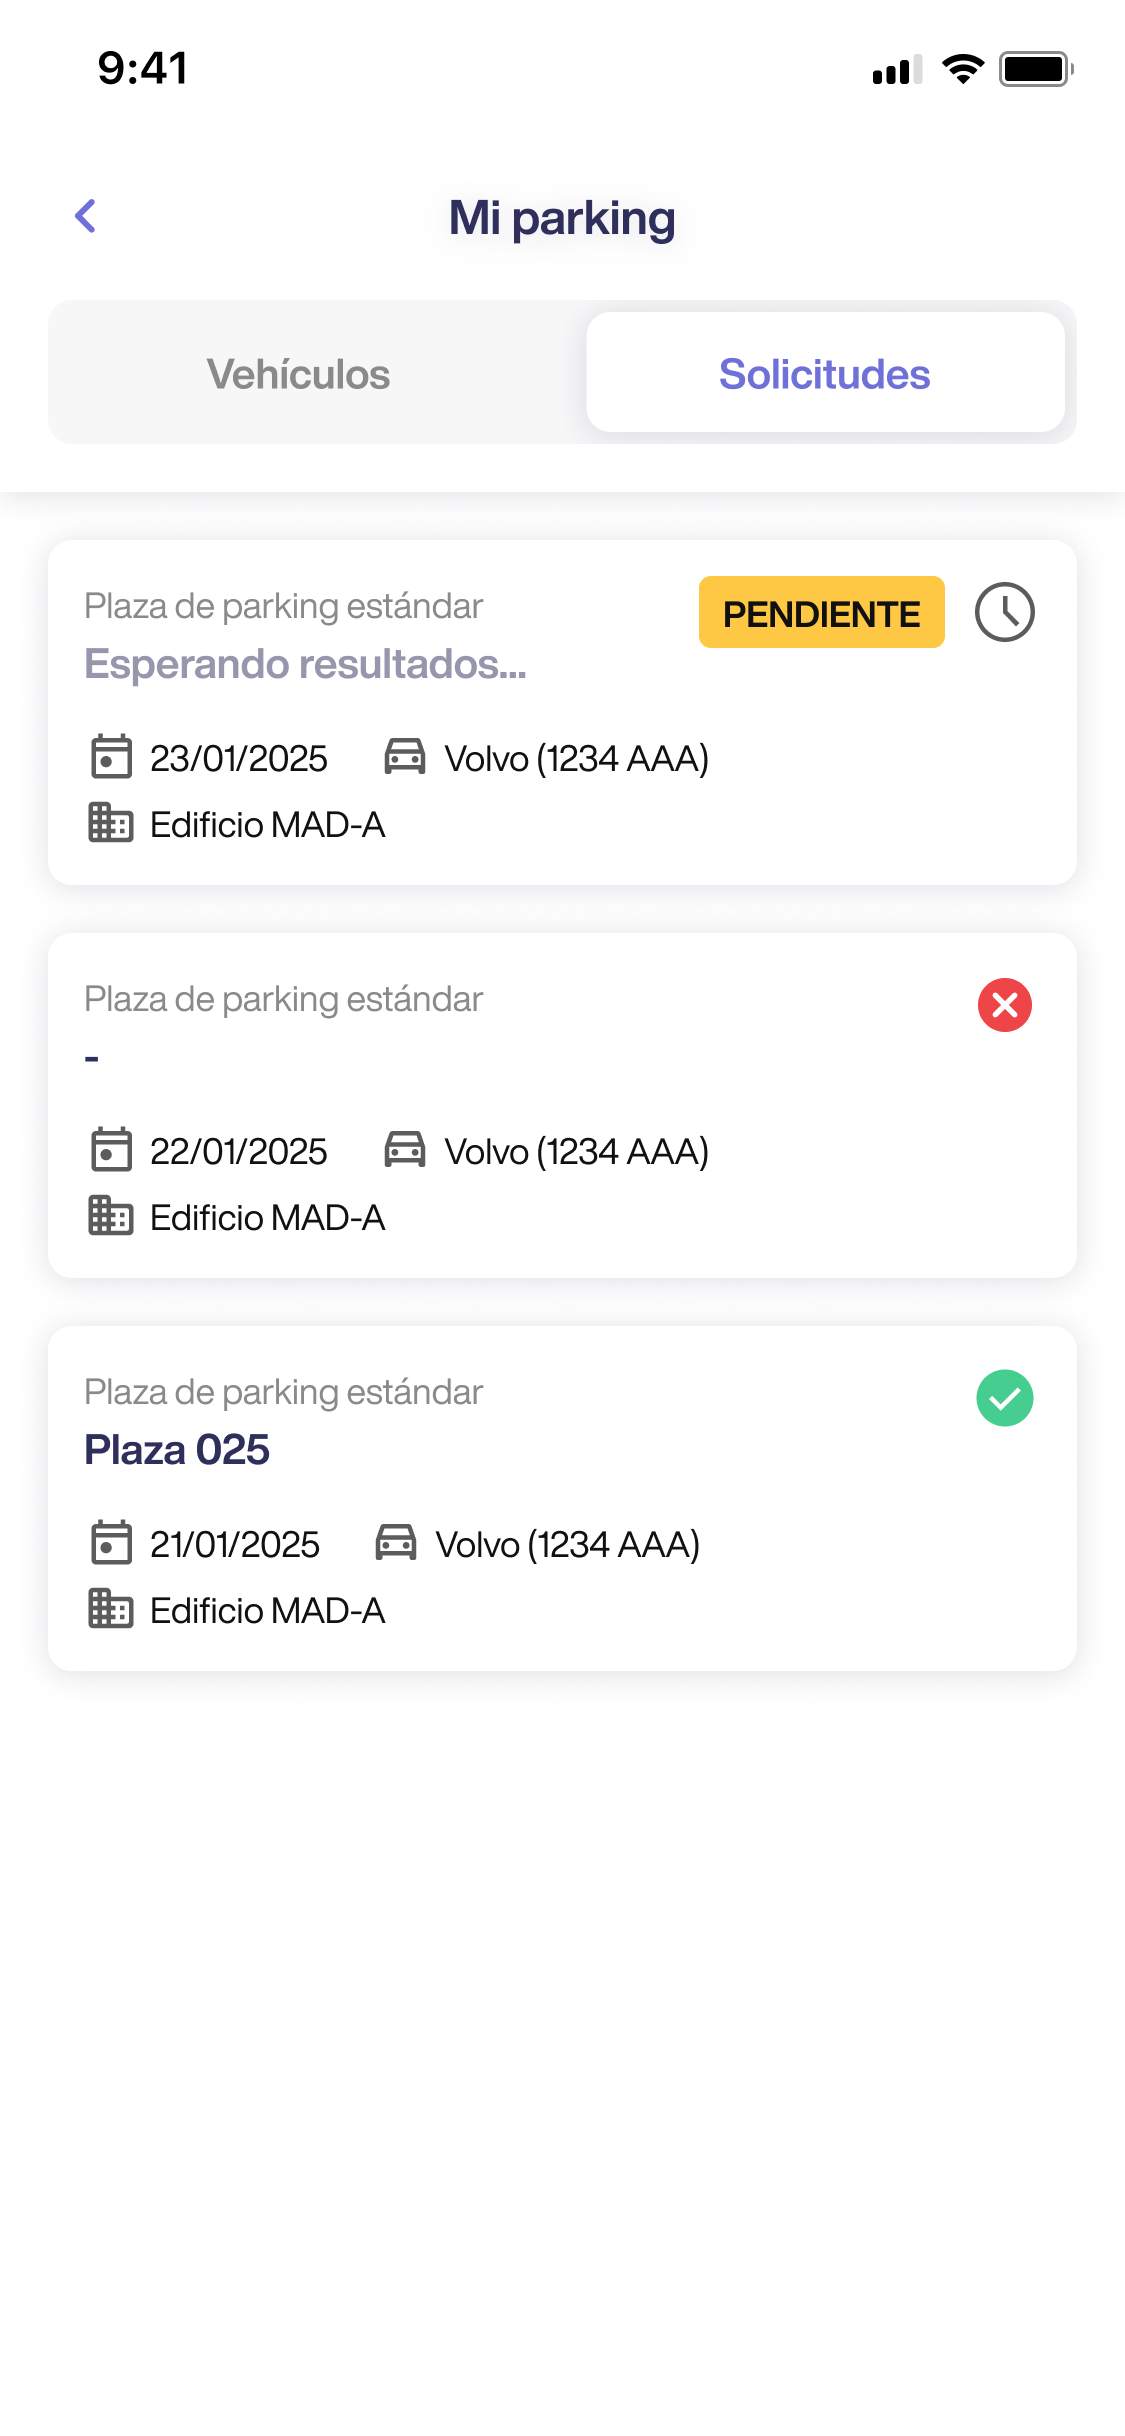
Task: Click the green approved checkmark icon
Action: 1004,1398
